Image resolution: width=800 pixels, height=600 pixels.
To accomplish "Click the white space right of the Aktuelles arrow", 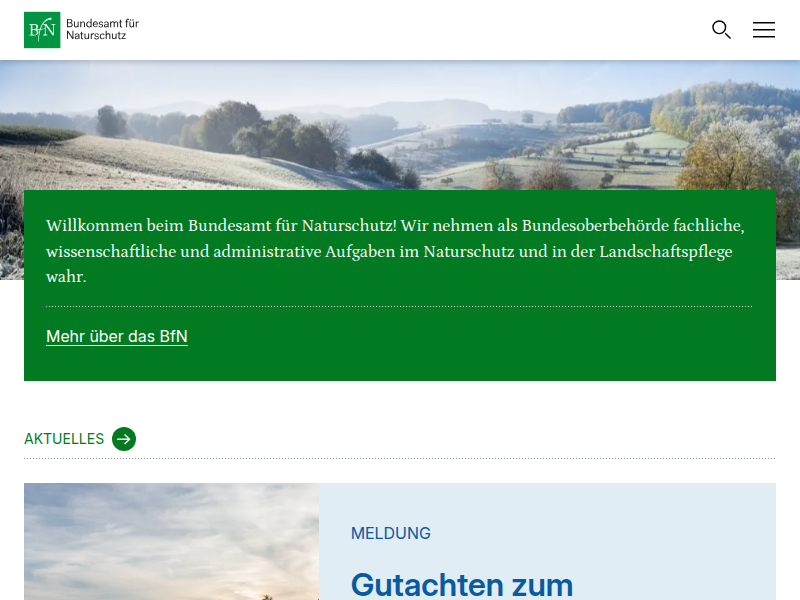I will 450,439.
